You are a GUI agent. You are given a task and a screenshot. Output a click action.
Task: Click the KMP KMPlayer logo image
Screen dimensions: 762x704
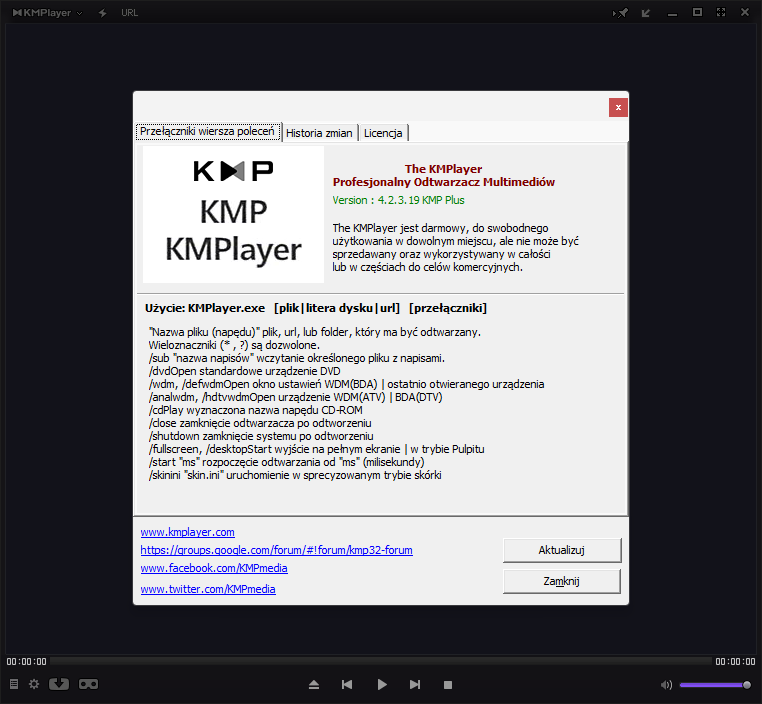pos(233,214)
